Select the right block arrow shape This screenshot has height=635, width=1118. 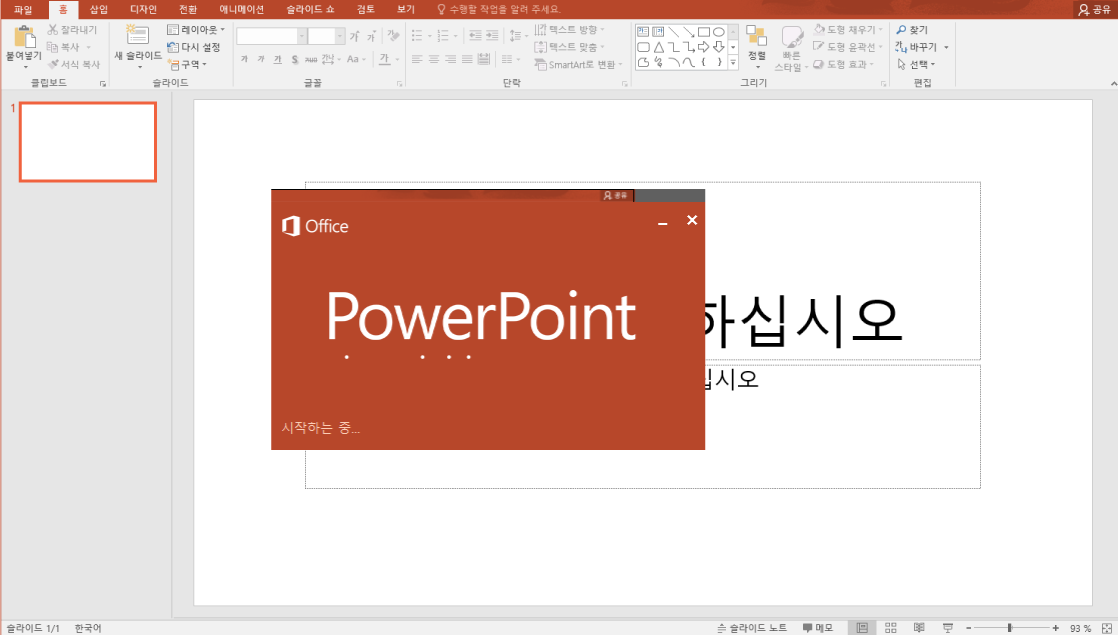pyautogui.click(x=704, y=47)
